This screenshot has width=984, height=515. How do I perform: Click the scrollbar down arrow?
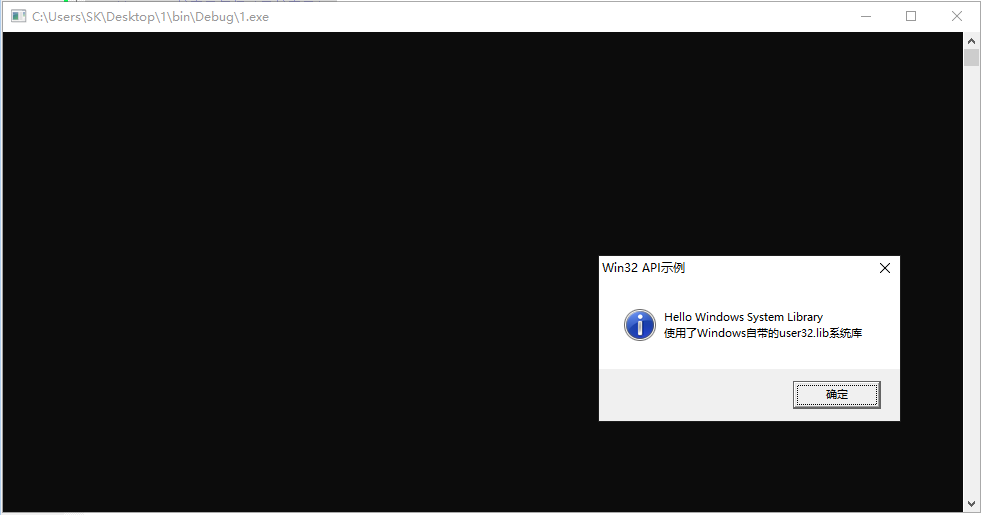click(x=971, y=503)
